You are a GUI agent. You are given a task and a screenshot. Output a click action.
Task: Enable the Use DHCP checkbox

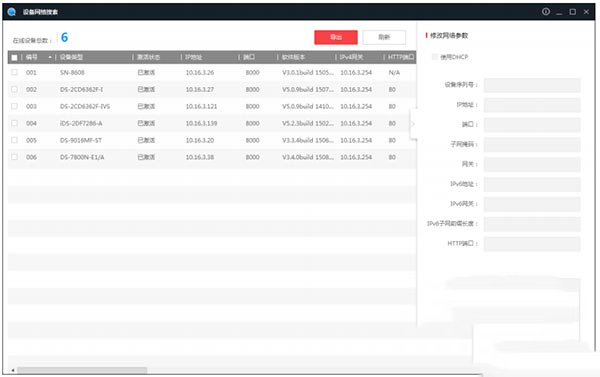point(434,57)
